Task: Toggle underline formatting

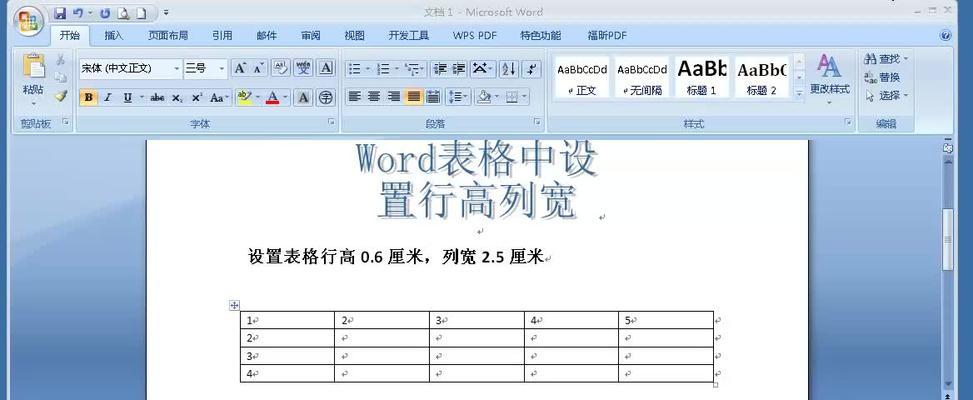Action: pyautogui.click(x=128, y=97)
